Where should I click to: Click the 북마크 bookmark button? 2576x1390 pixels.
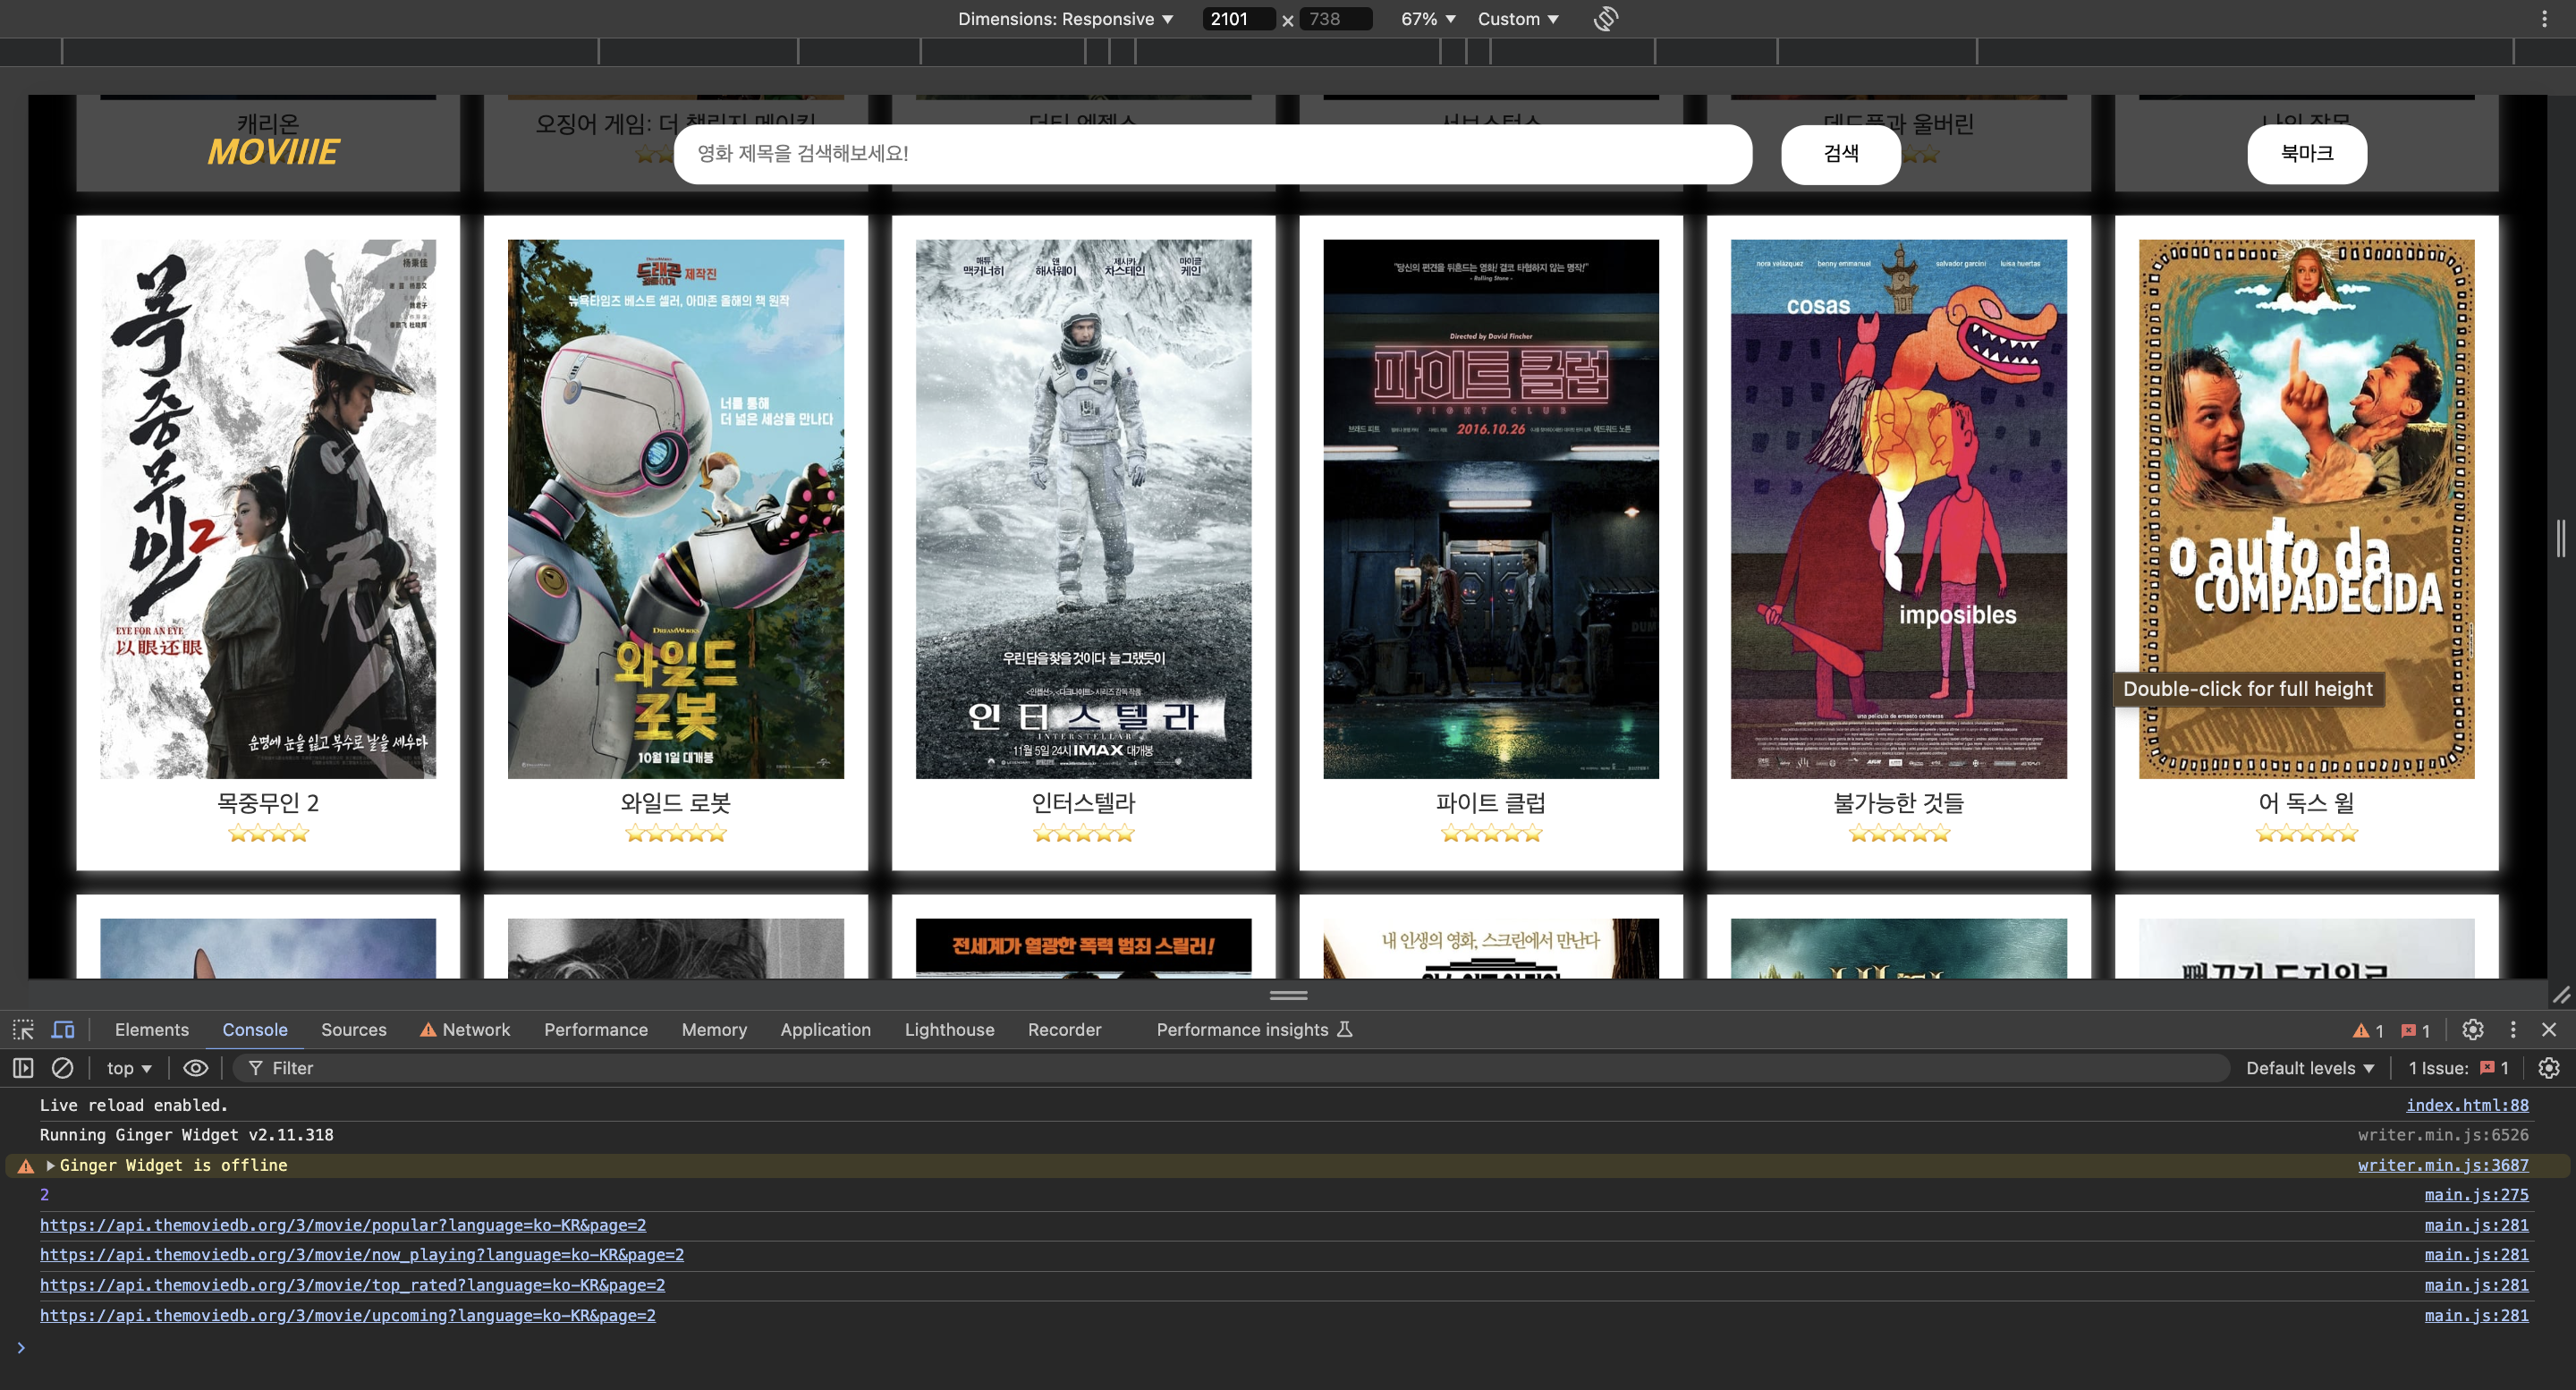(x=2306, y=153)
